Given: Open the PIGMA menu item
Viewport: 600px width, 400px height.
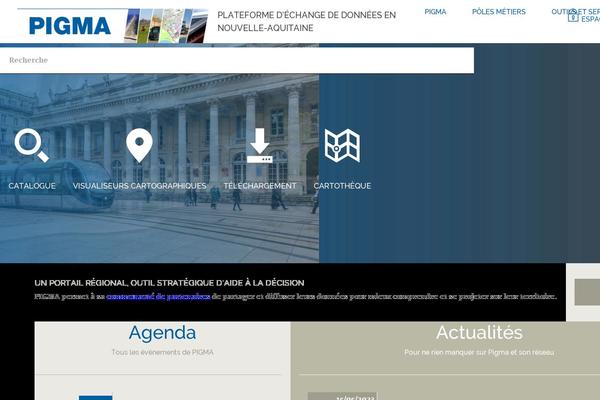Looking at the screenshot, I should pos(435,12).
